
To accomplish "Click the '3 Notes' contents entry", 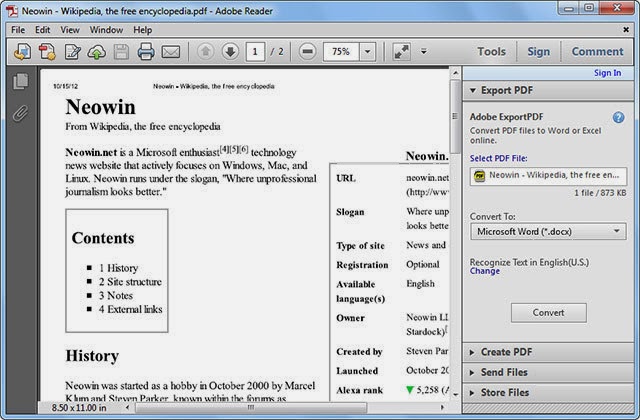I will point(116,296).
